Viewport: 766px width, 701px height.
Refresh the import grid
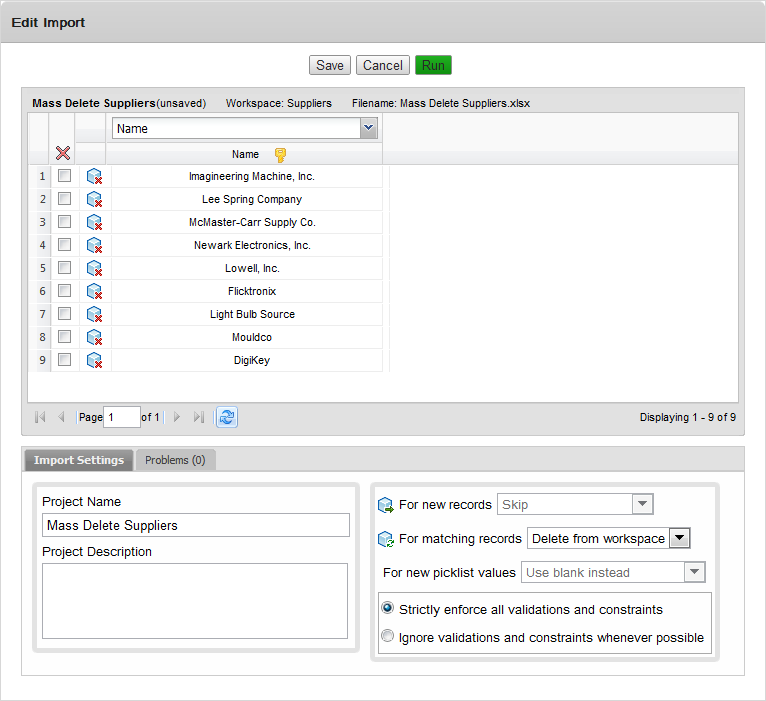click(x=227, y=417)
